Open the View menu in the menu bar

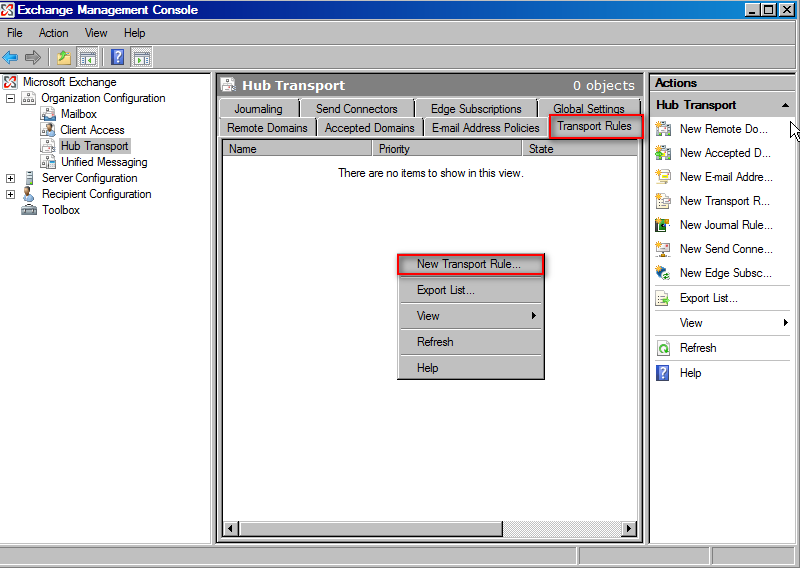coord(96,33)
